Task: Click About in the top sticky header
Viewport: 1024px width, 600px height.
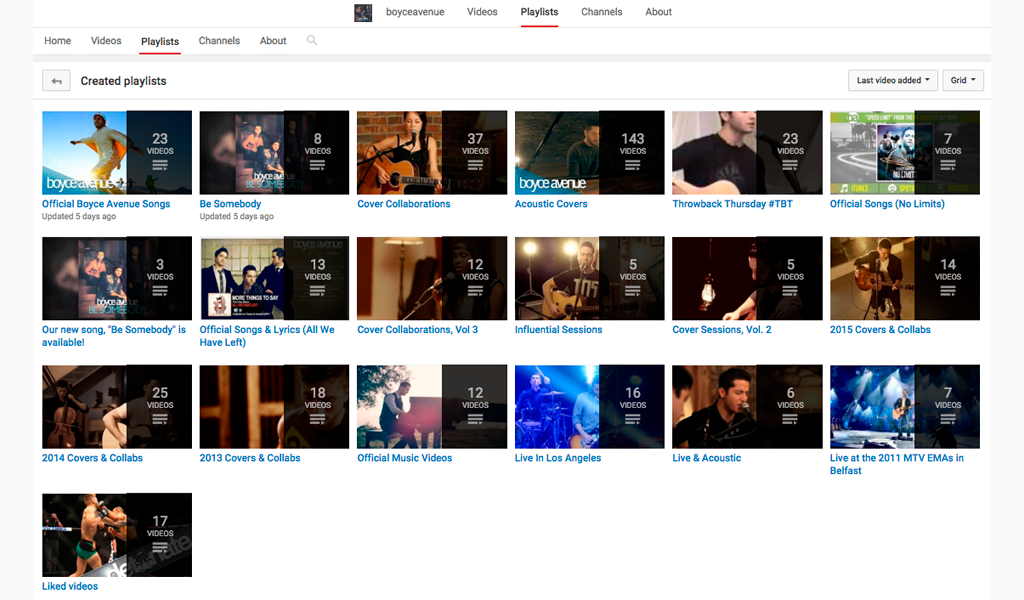Action: tap(658, 12)
